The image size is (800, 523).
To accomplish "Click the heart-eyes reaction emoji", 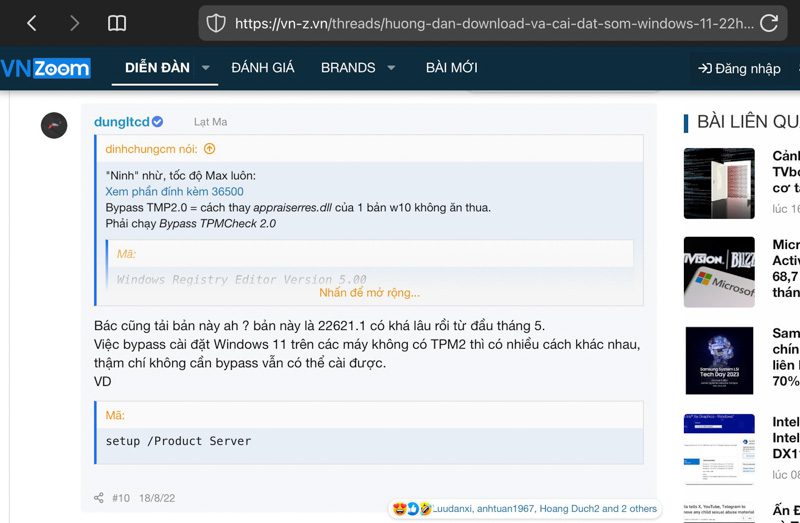I will [399, 509].
